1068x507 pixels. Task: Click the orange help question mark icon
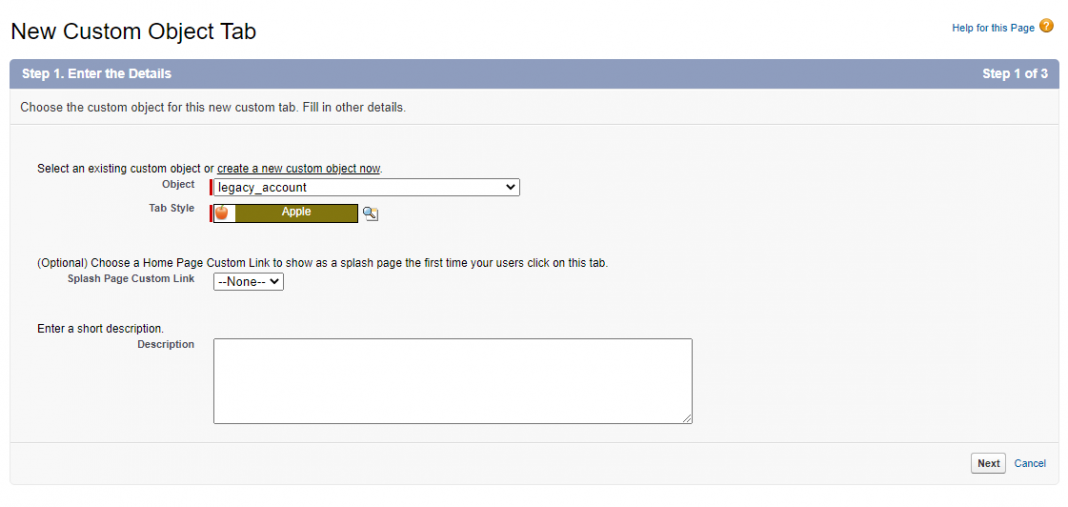click(x=1046, y=26)
